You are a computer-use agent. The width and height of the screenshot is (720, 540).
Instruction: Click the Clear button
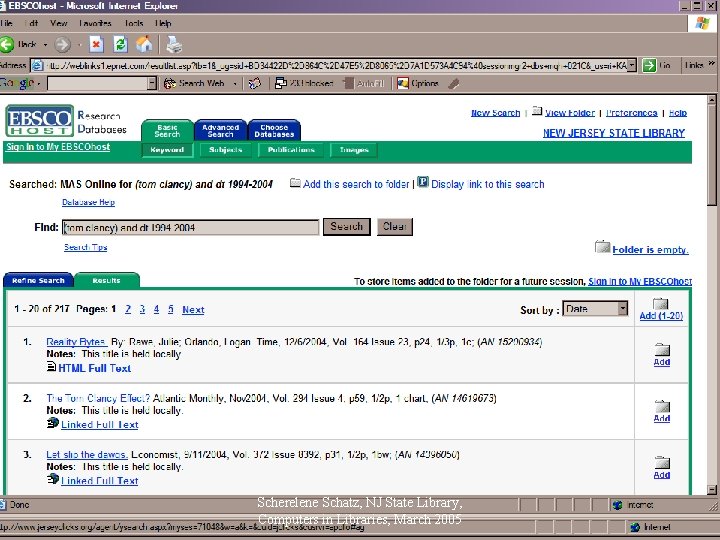[x=395, y=226]
